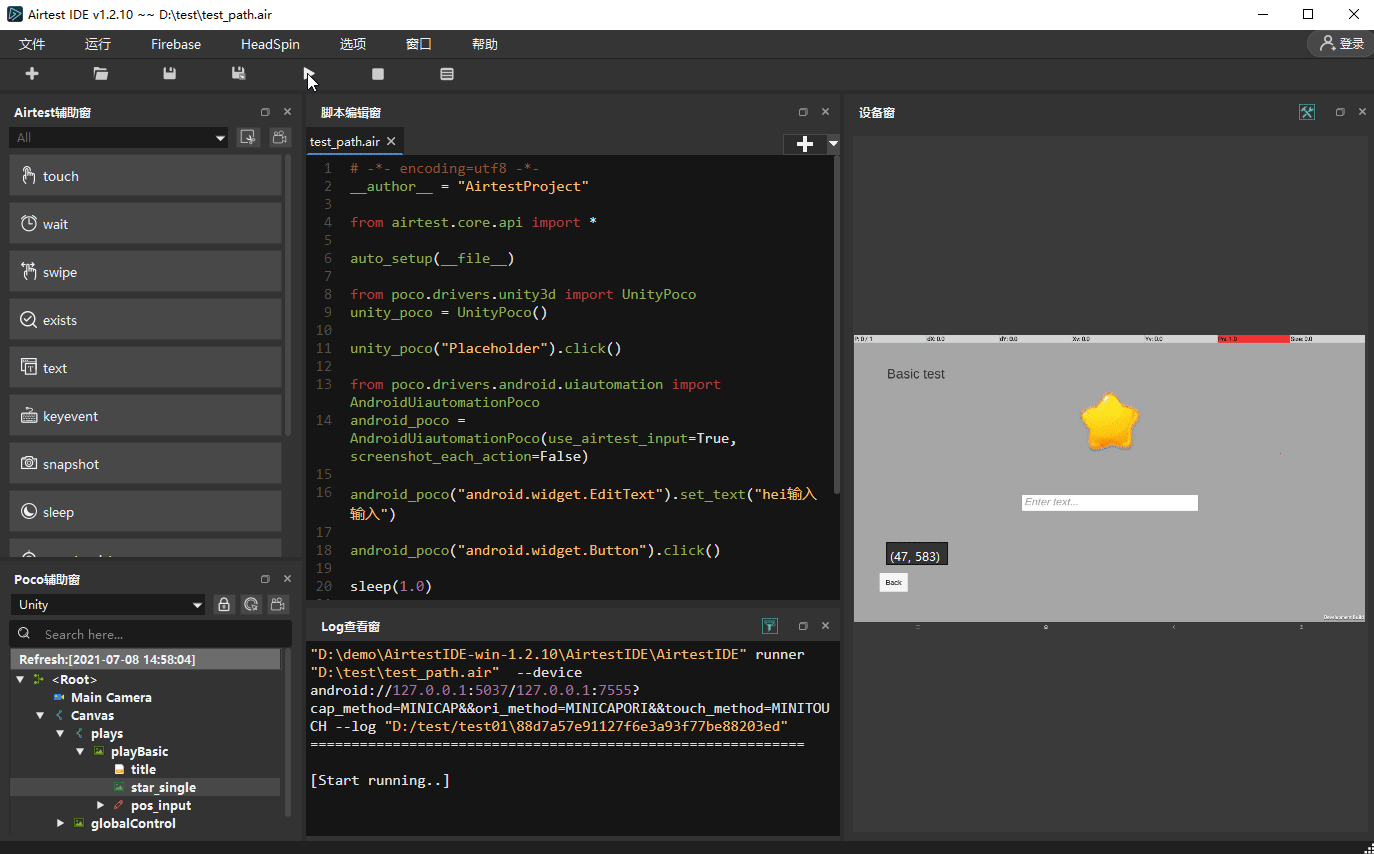Collapse the playBasic tree node
The image size is (1374, 854).
click(80, 752)
